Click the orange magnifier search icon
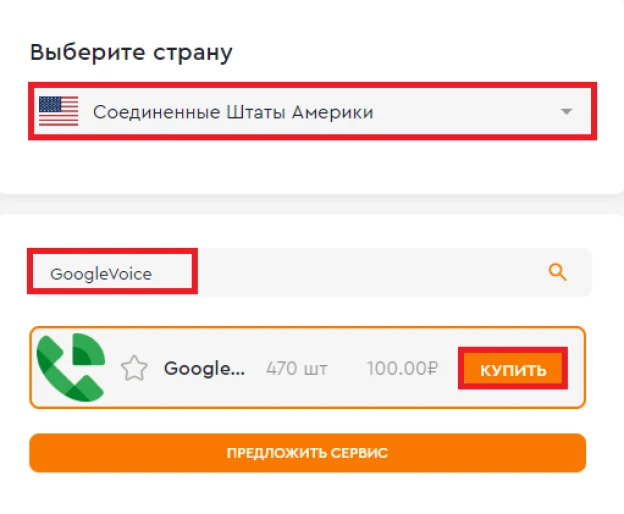Viewport: 624px width, 514px height. (557, 273)
